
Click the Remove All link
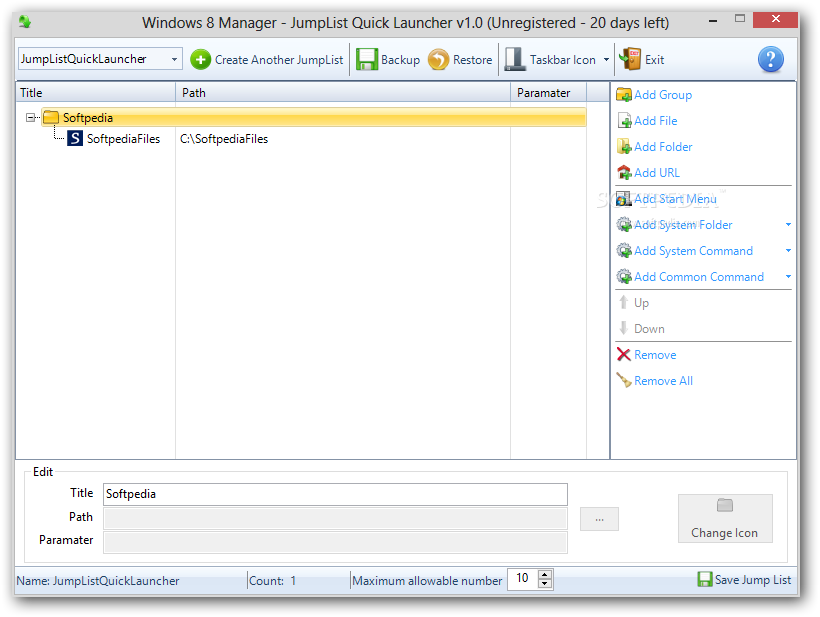click(664, 381)
